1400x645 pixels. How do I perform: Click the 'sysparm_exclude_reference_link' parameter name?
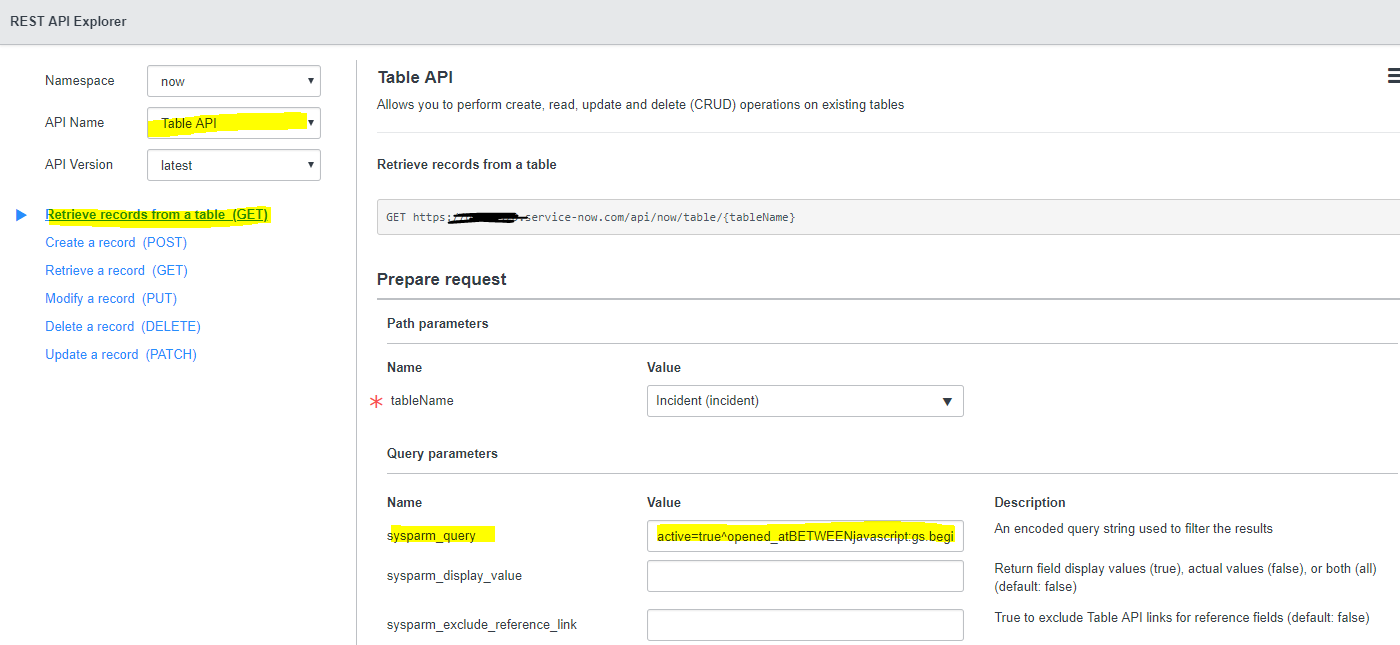tap(482, 625)
